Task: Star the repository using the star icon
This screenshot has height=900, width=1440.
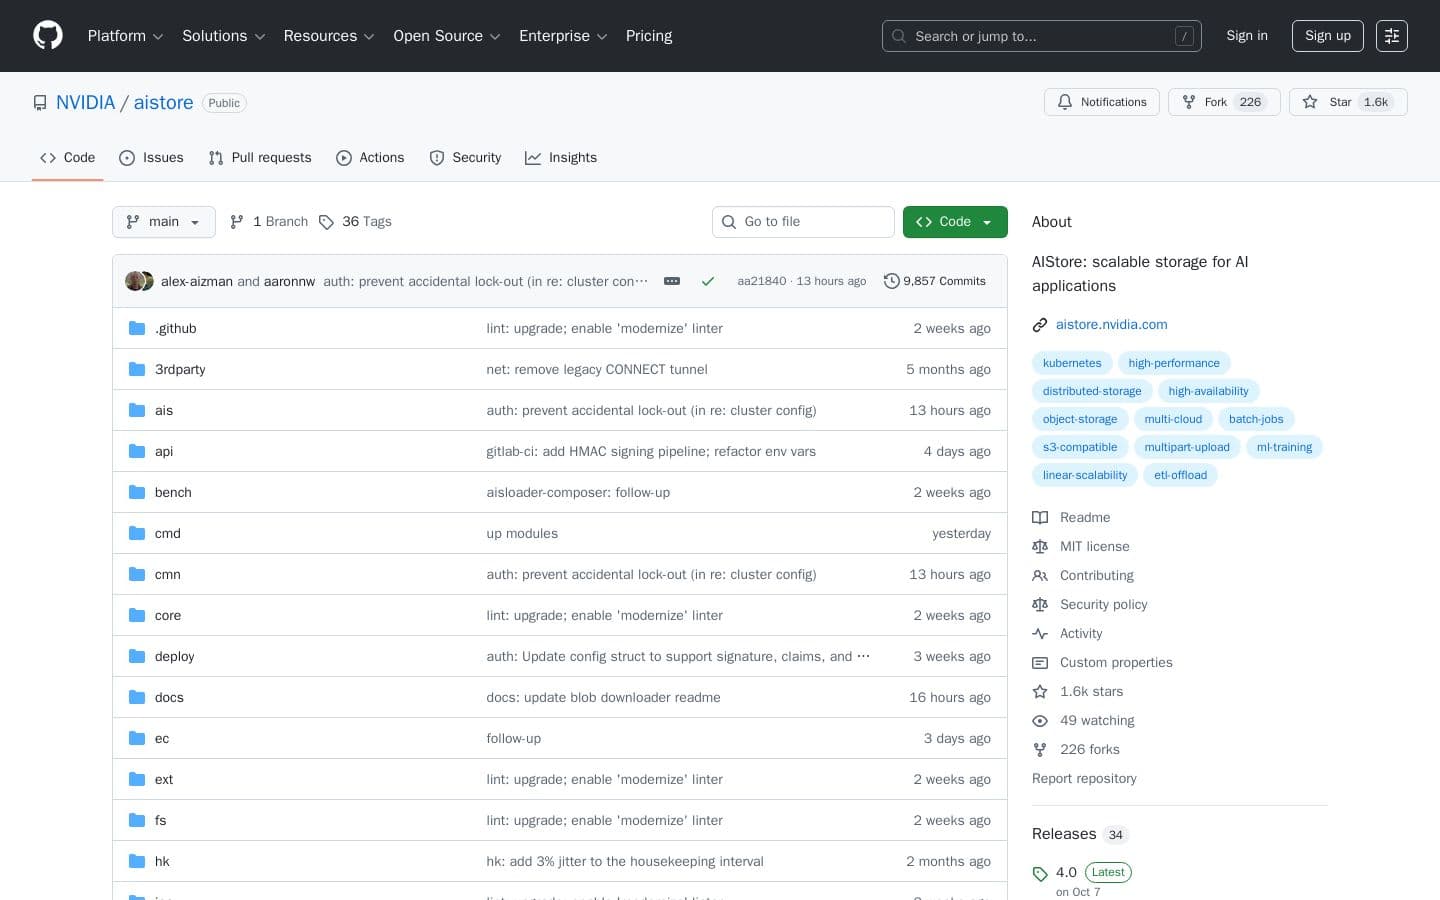Action: pyautogui.click(x=1311, y=102)
